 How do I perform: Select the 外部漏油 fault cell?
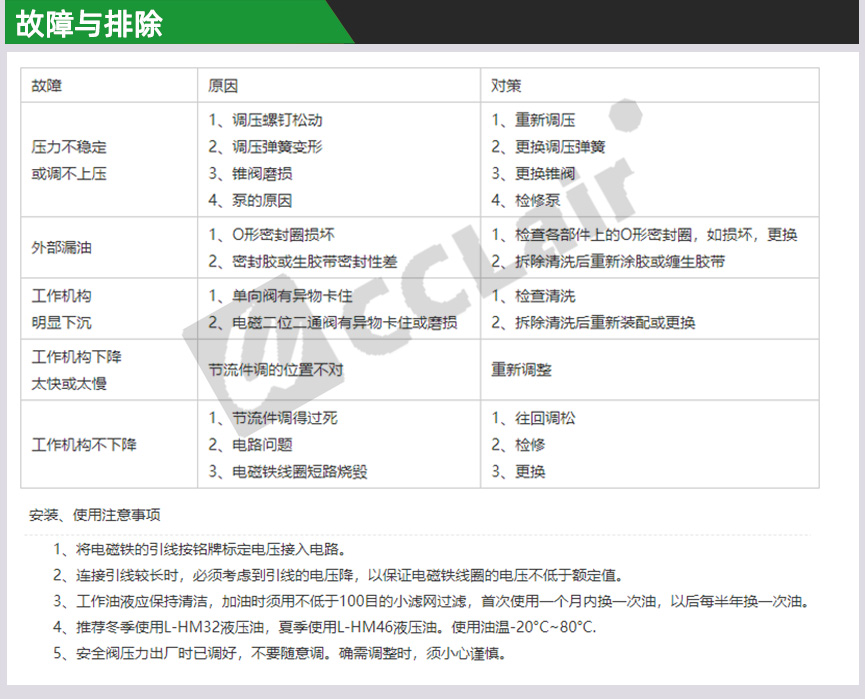tap(62, 247)
